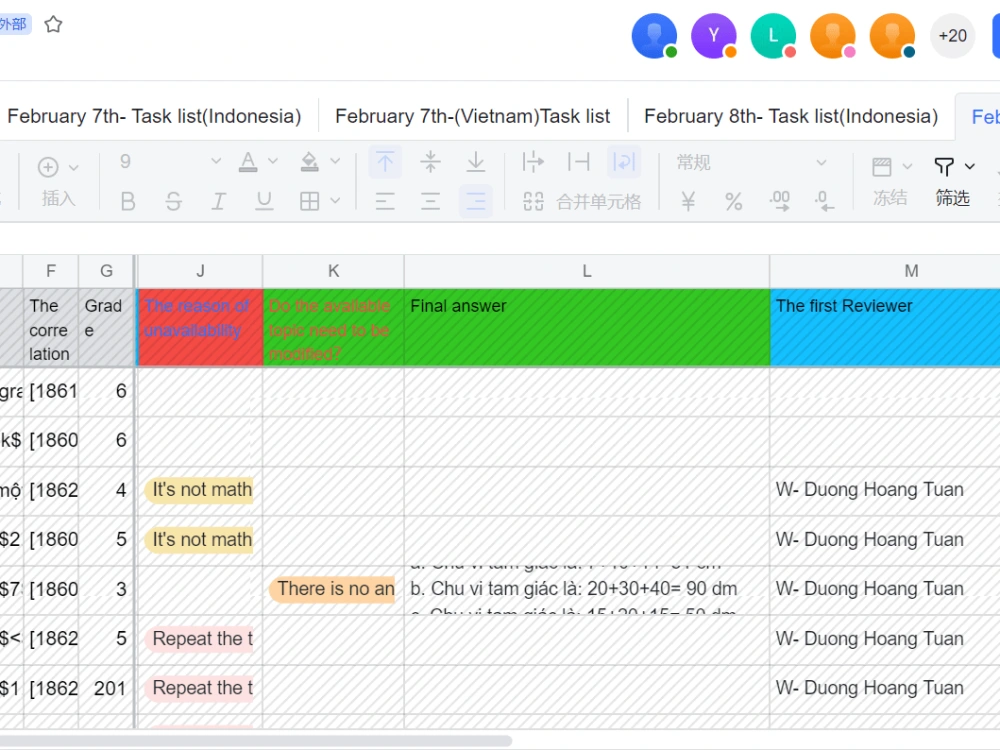Viewport: 1000px width, 750px height.
Task: Align text right
Action: [x=476, y=202]
